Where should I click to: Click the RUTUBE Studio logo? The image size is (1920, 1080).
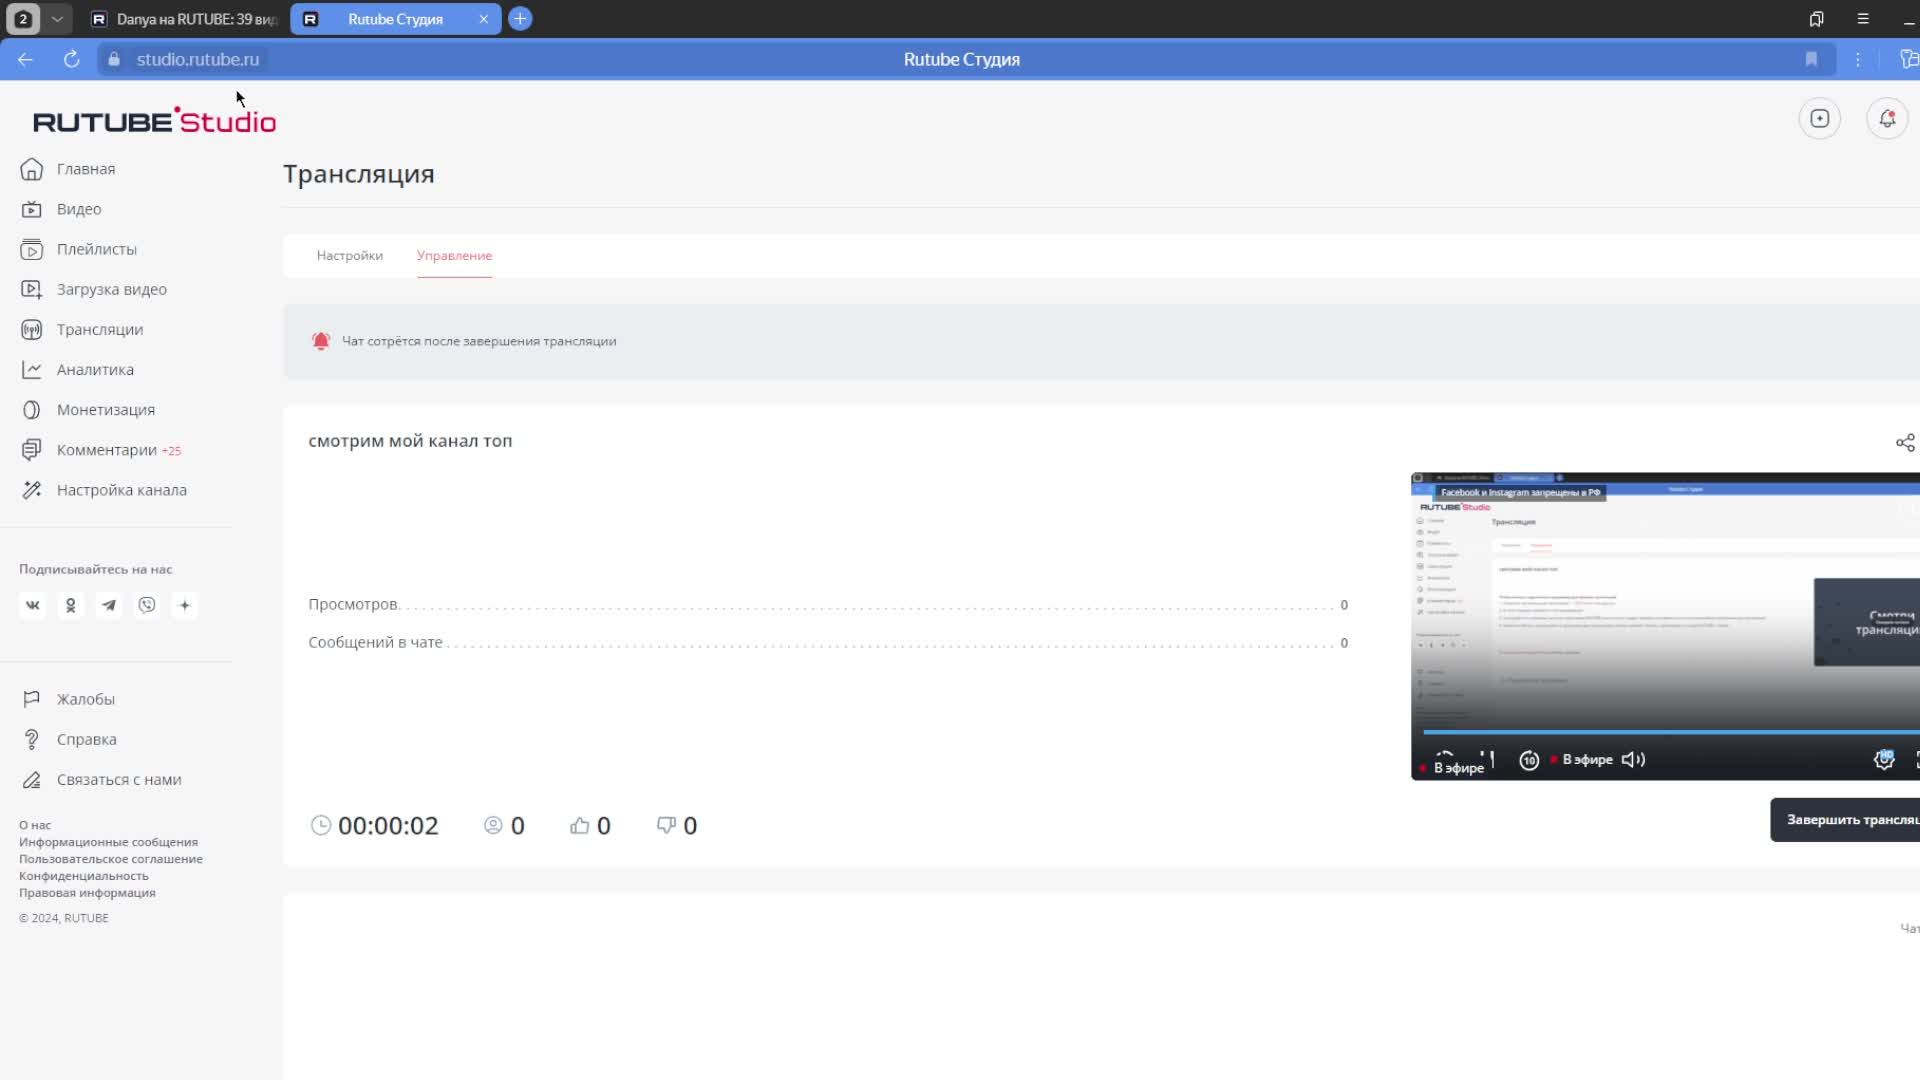[155, 121]
